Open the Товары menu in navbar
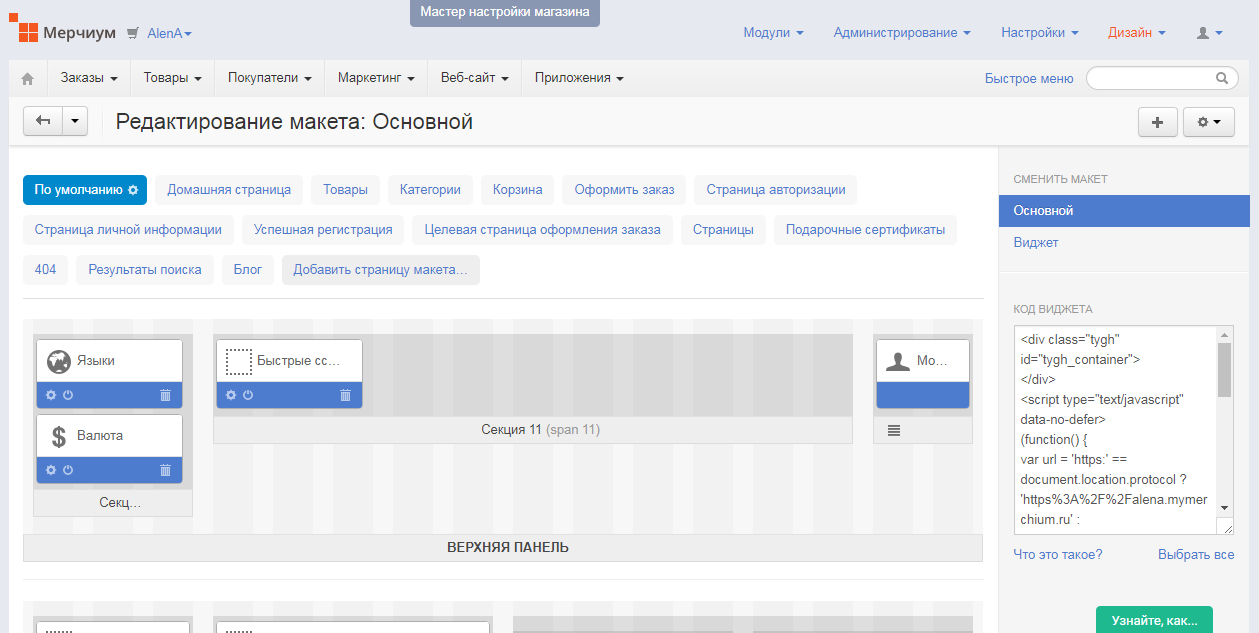Viewport: 1259px width, 633px height. 173,78
